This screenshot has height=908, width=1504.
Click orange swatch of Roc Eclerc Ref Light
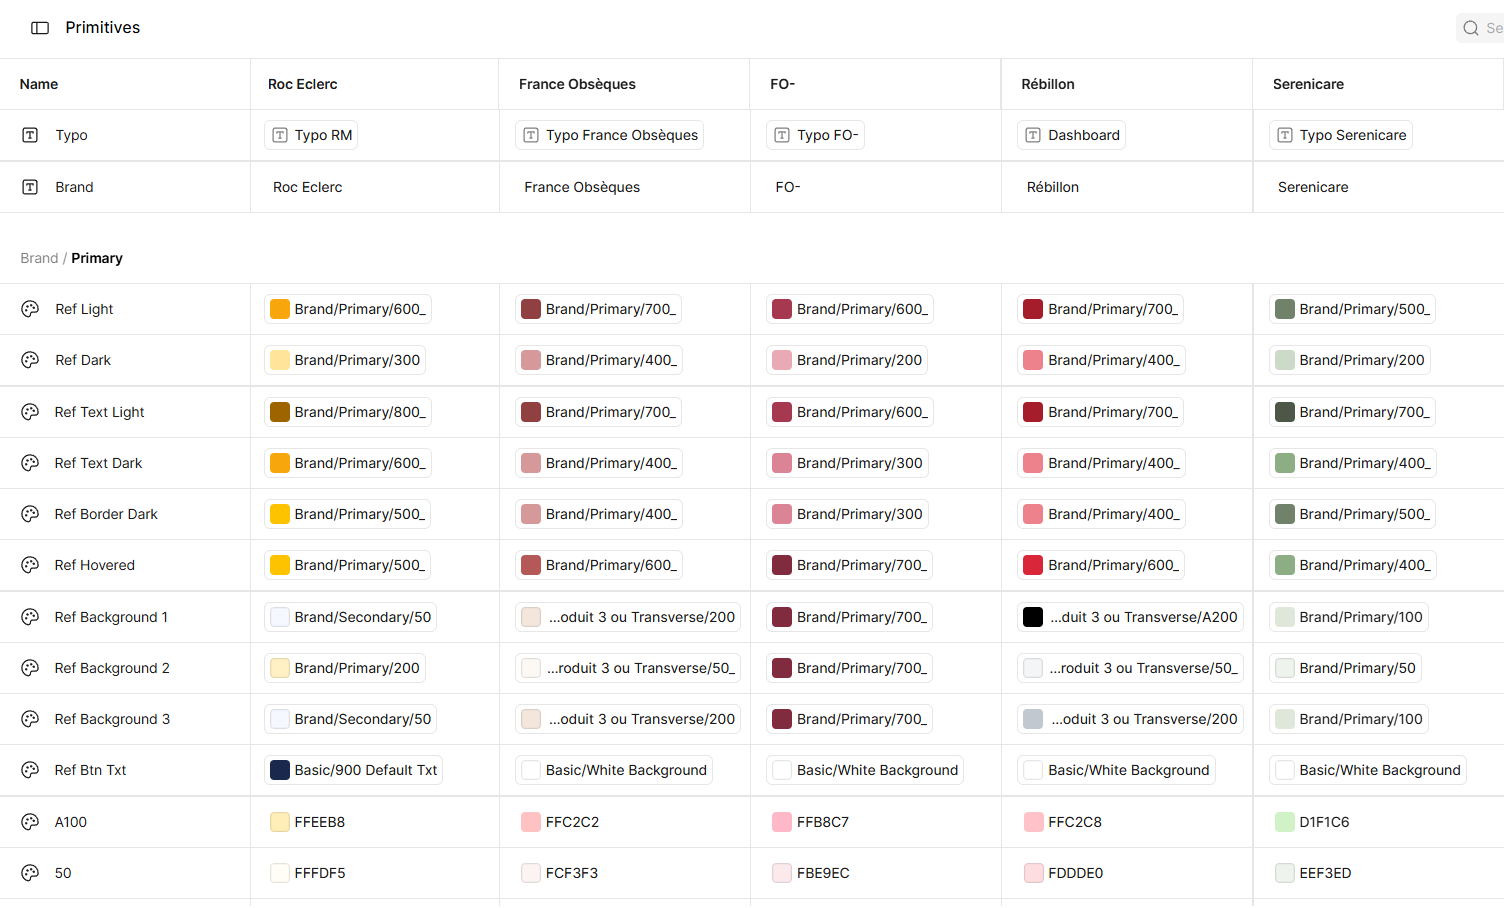point(280,309)
